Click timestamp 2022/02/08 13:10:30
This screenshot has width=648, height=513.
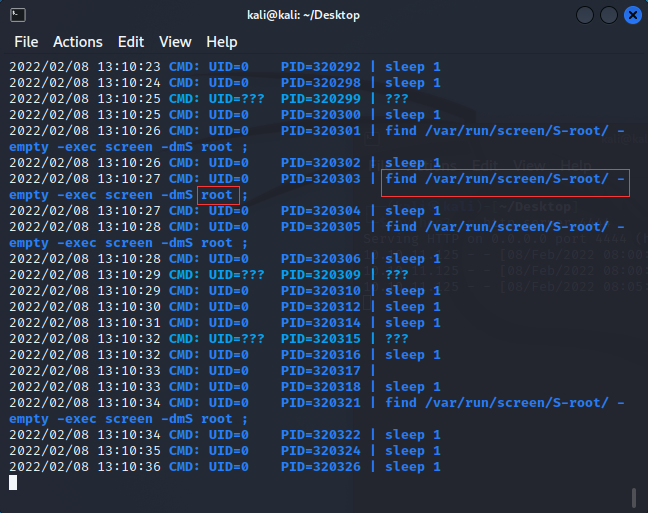[x=85, y=307]
